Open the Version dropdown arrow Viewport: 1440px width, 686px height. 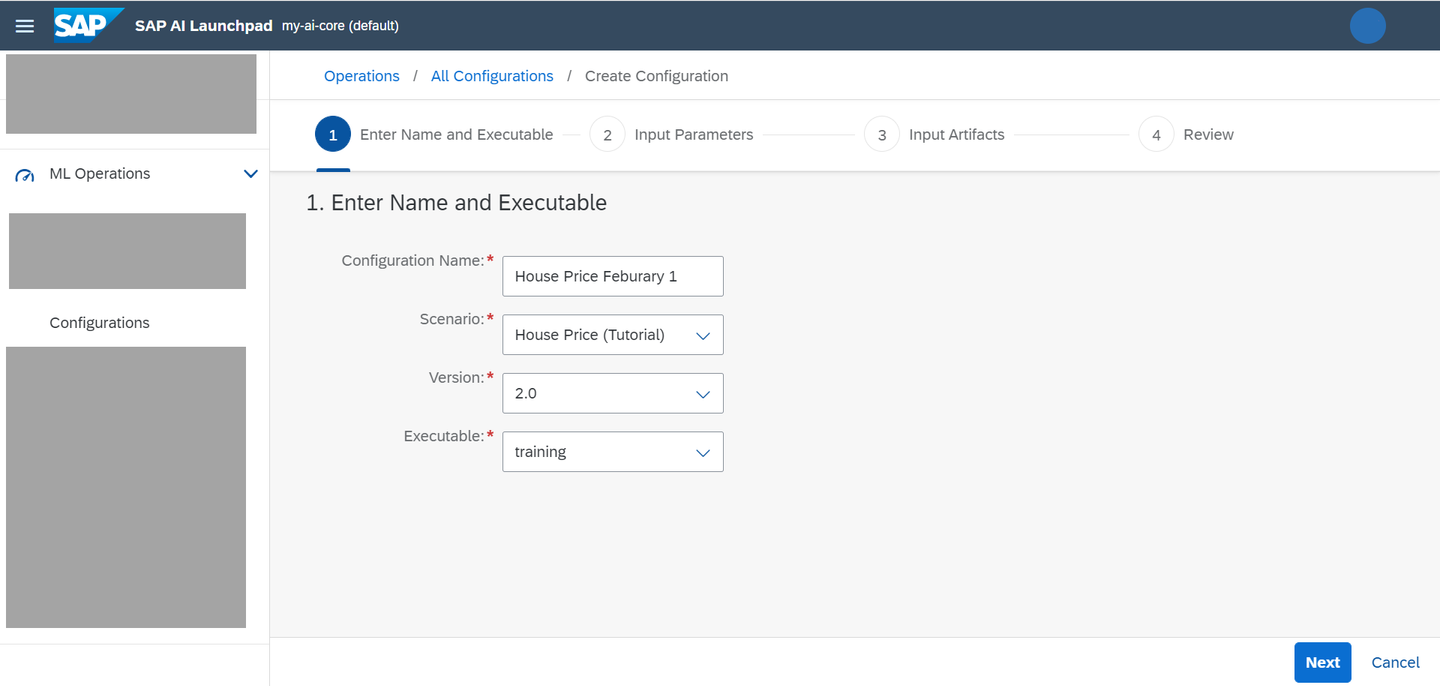point(703,394)
